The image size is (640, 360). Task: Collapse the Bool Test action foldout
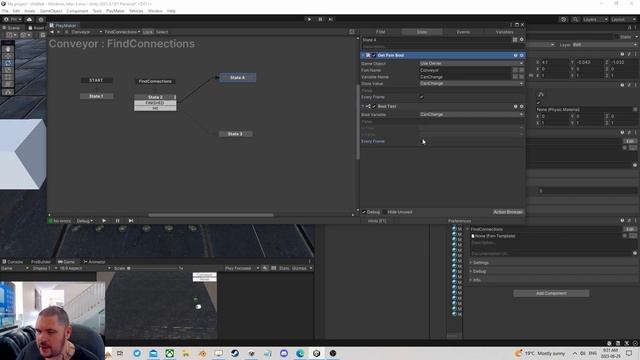click(363, 106)
